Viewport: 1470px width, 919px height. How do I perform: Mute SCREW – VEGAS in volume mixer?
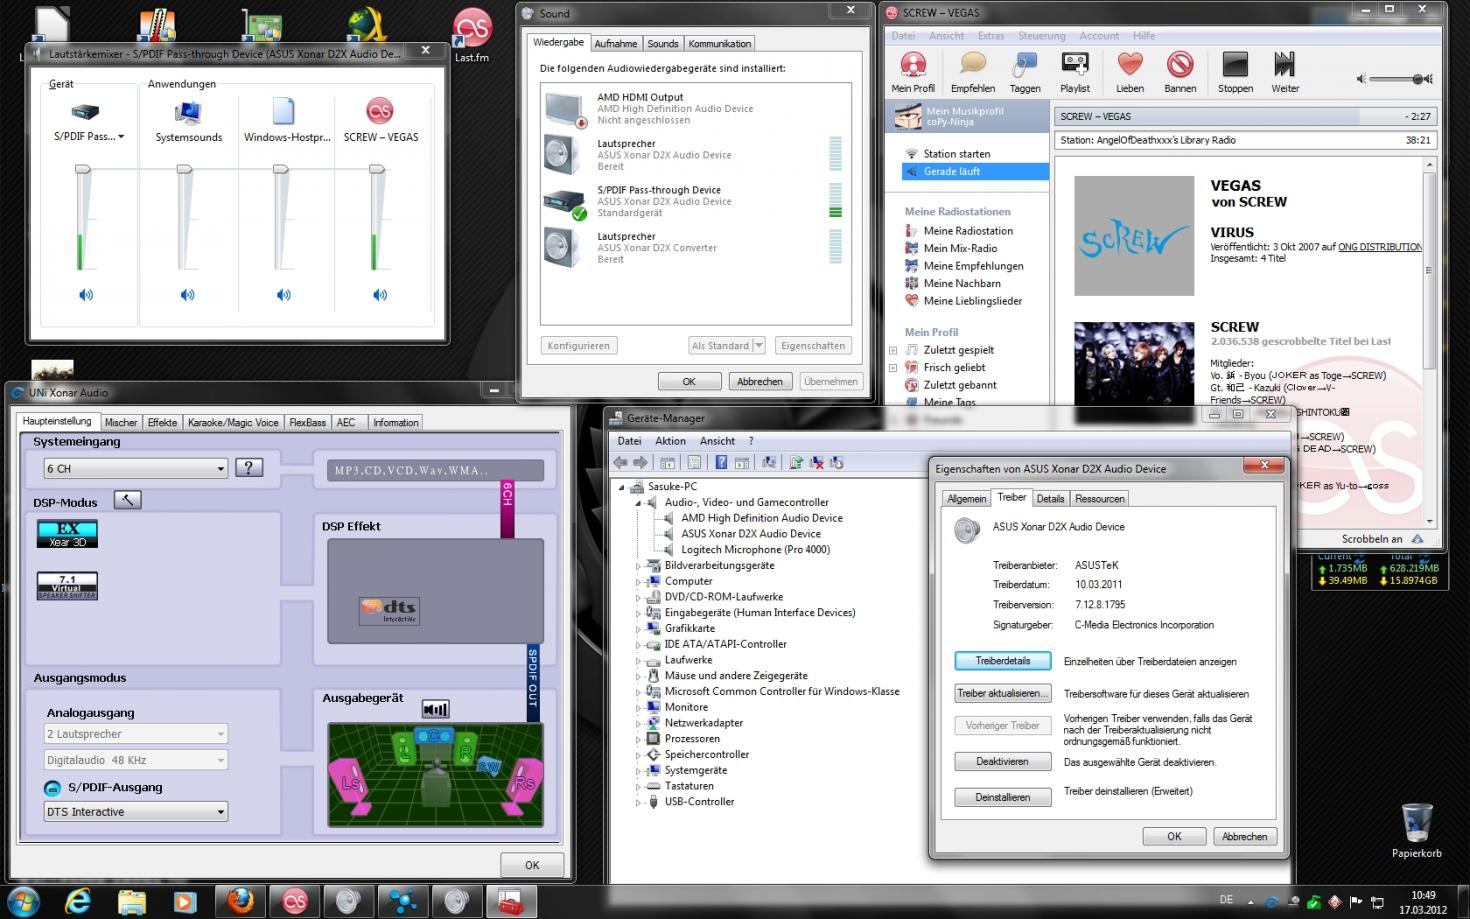pyautogui.click(x=380, y=295)
